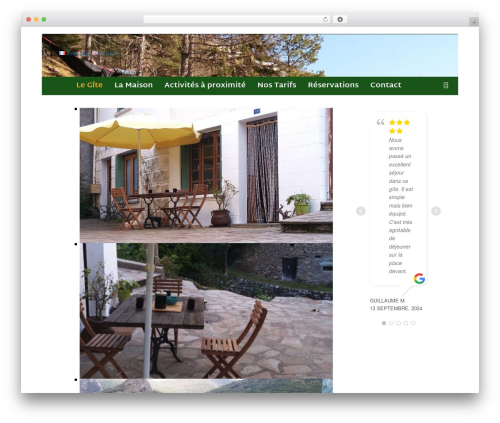Open Activités à proximité in the menu

click(205, 85)
